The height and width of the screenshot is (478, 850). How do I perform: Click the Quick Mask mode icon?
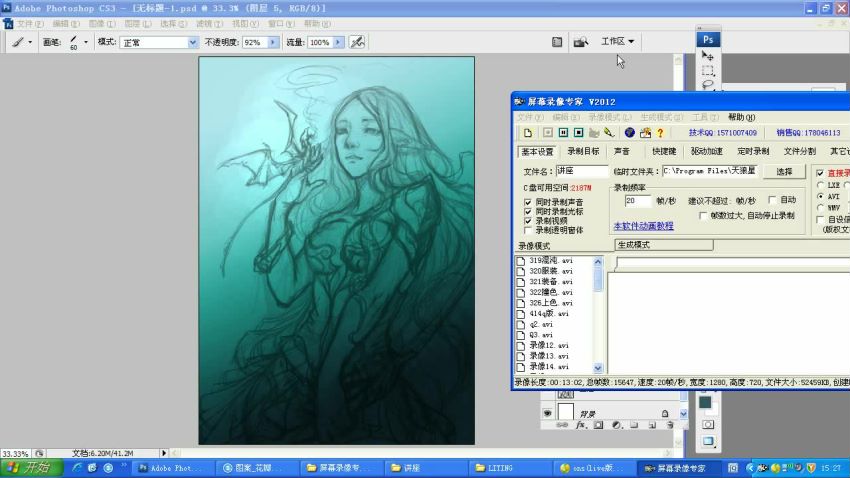point(708,424)
